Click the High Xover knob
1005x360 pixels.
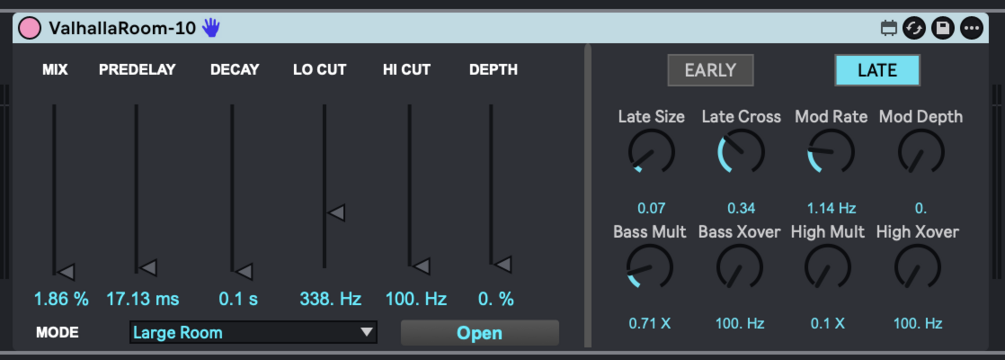917,266
